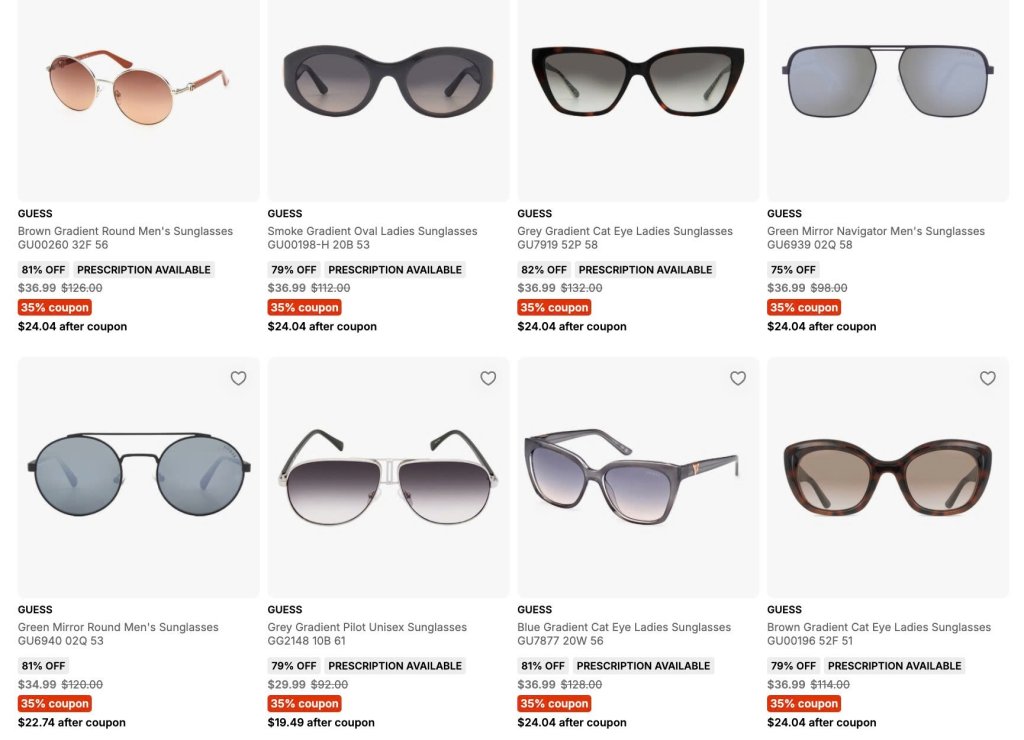The width and height of the screenshot is (1024, 740).
Task: Add Blue Gradient Cat Eye sunglasses to wishlist
Action: coord(738,378)
